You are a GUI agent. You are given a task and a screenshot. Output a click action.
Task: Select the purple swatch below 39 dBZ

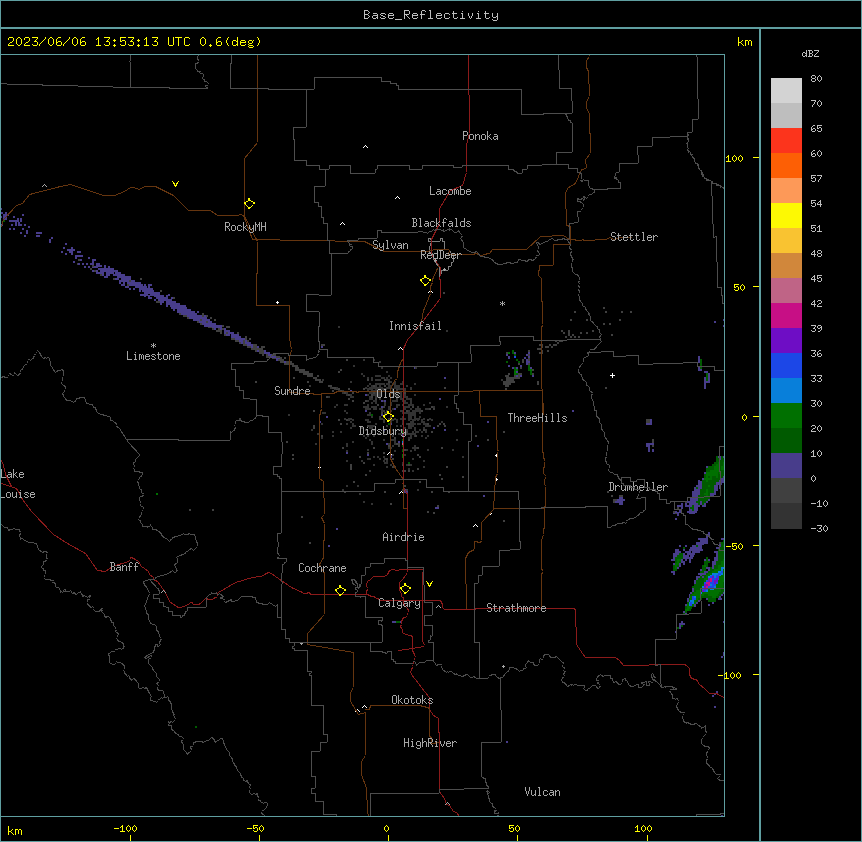pos(786,341)
